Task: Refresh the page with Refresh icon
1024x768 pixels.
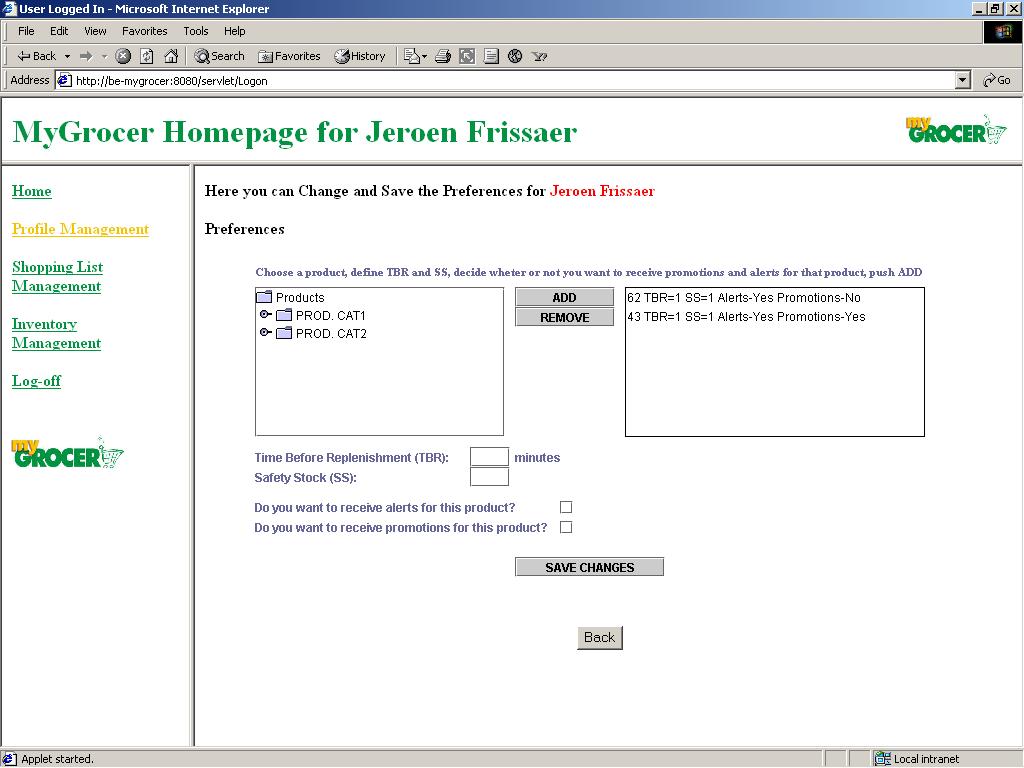Action: pos(147,56)
